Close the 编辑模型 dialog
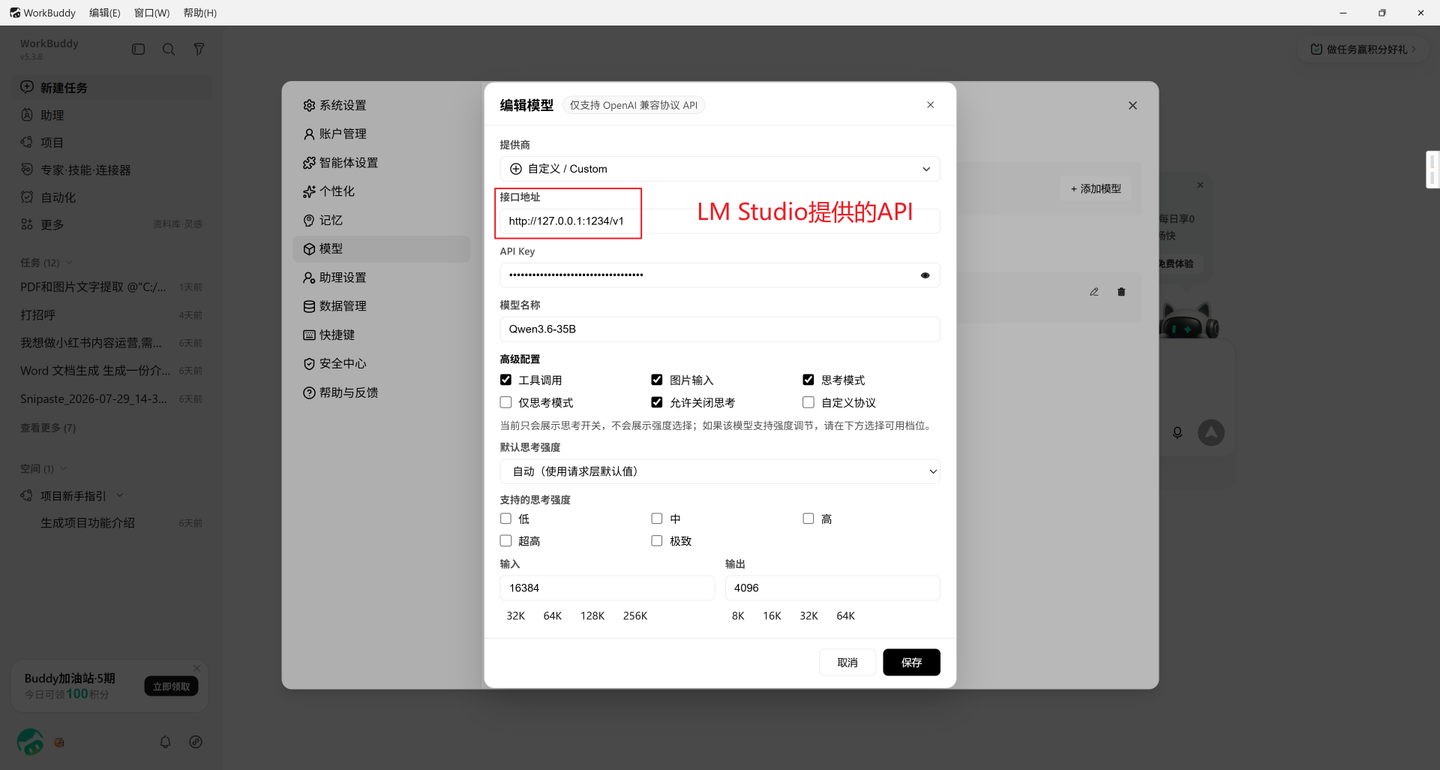This screenshot has width=1440, height=770. coord(930,105)
